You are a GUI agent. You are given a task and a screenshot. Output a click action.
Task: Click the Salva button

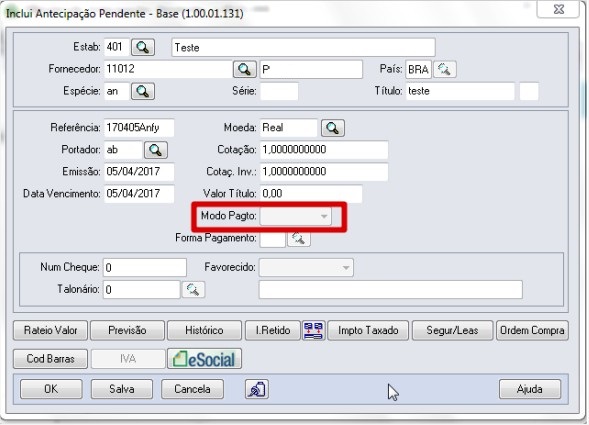coord(122,389)
